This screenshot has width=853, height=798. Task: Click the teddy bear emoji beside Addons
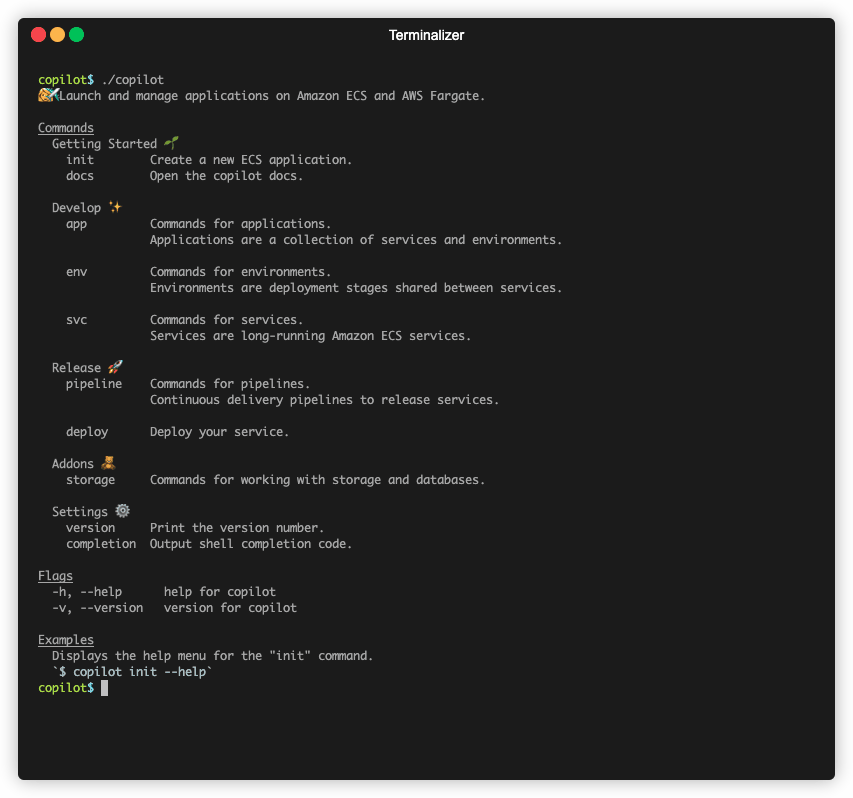108,463
